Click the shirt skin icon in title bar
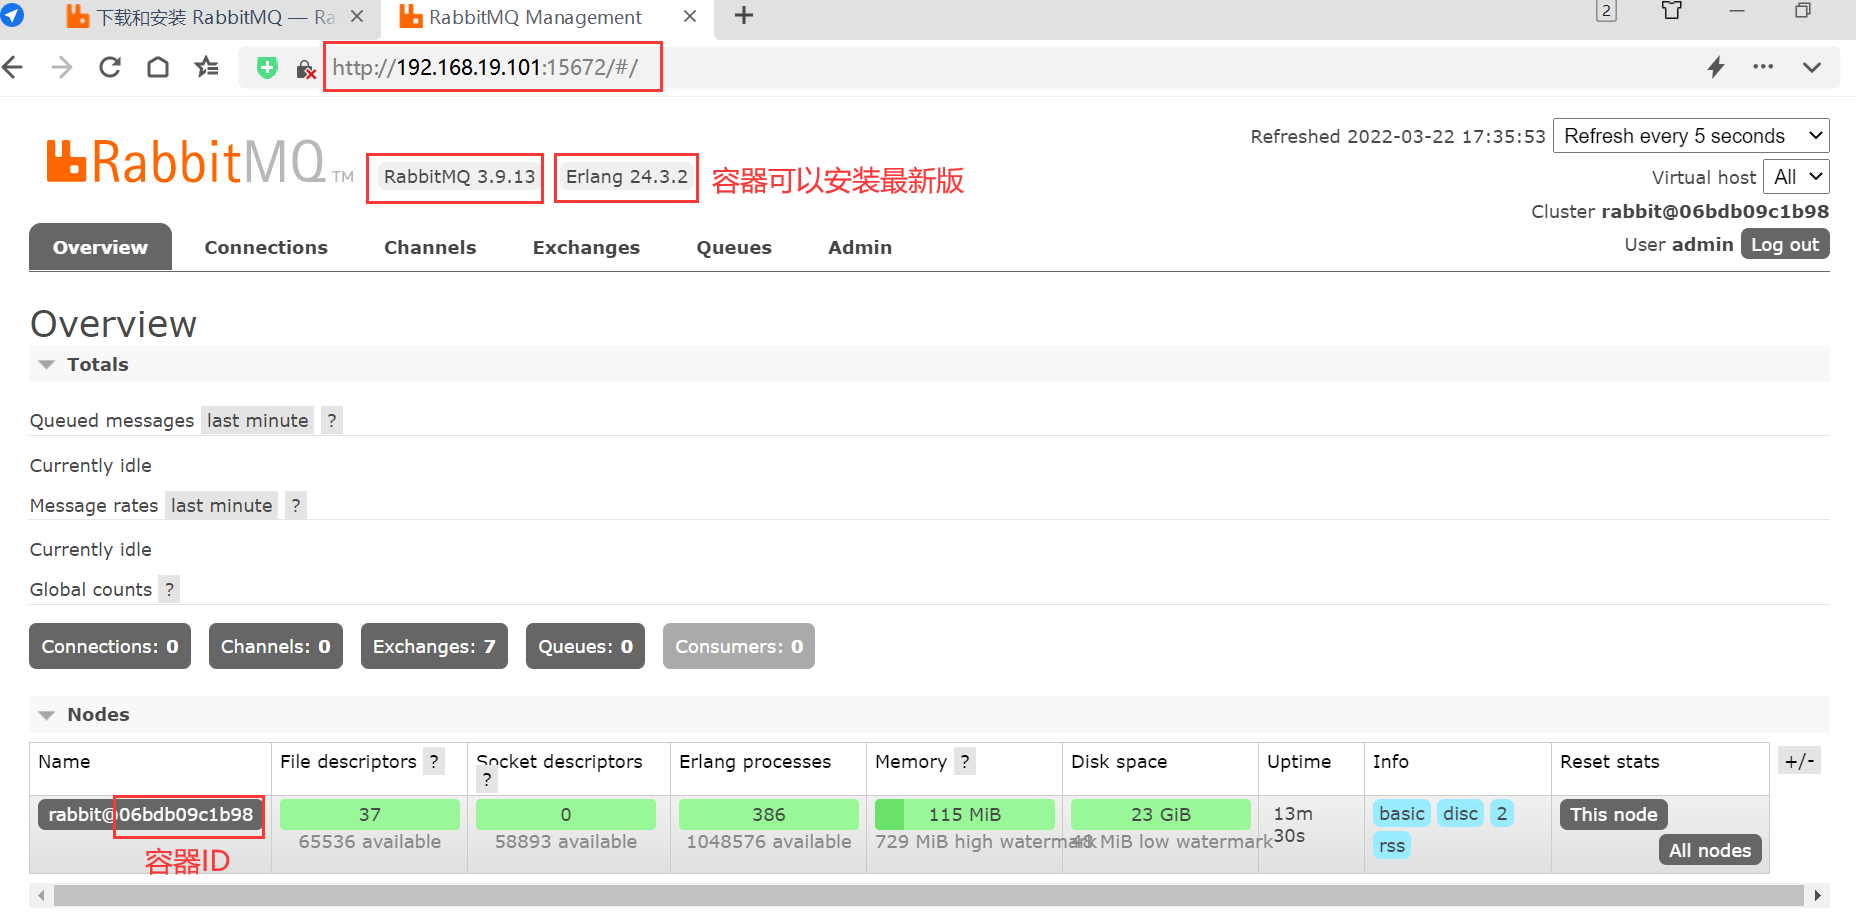This screenshot has height=922, width=1856. click(x=1671, y=11)
